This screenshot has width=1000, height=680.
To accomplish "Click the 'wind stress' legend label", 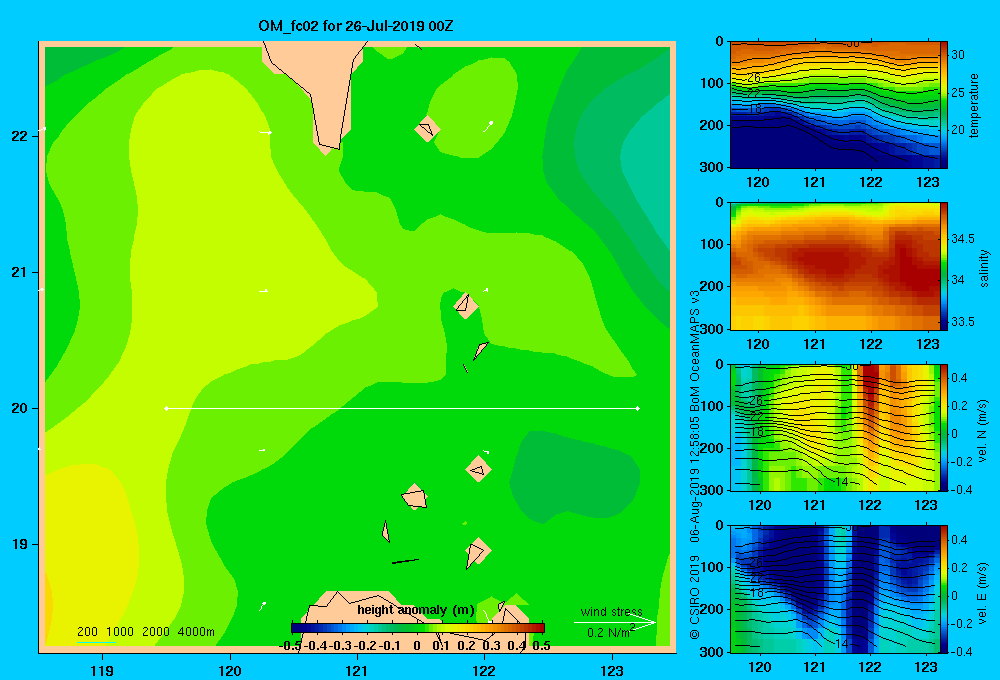I will point(611,611).
